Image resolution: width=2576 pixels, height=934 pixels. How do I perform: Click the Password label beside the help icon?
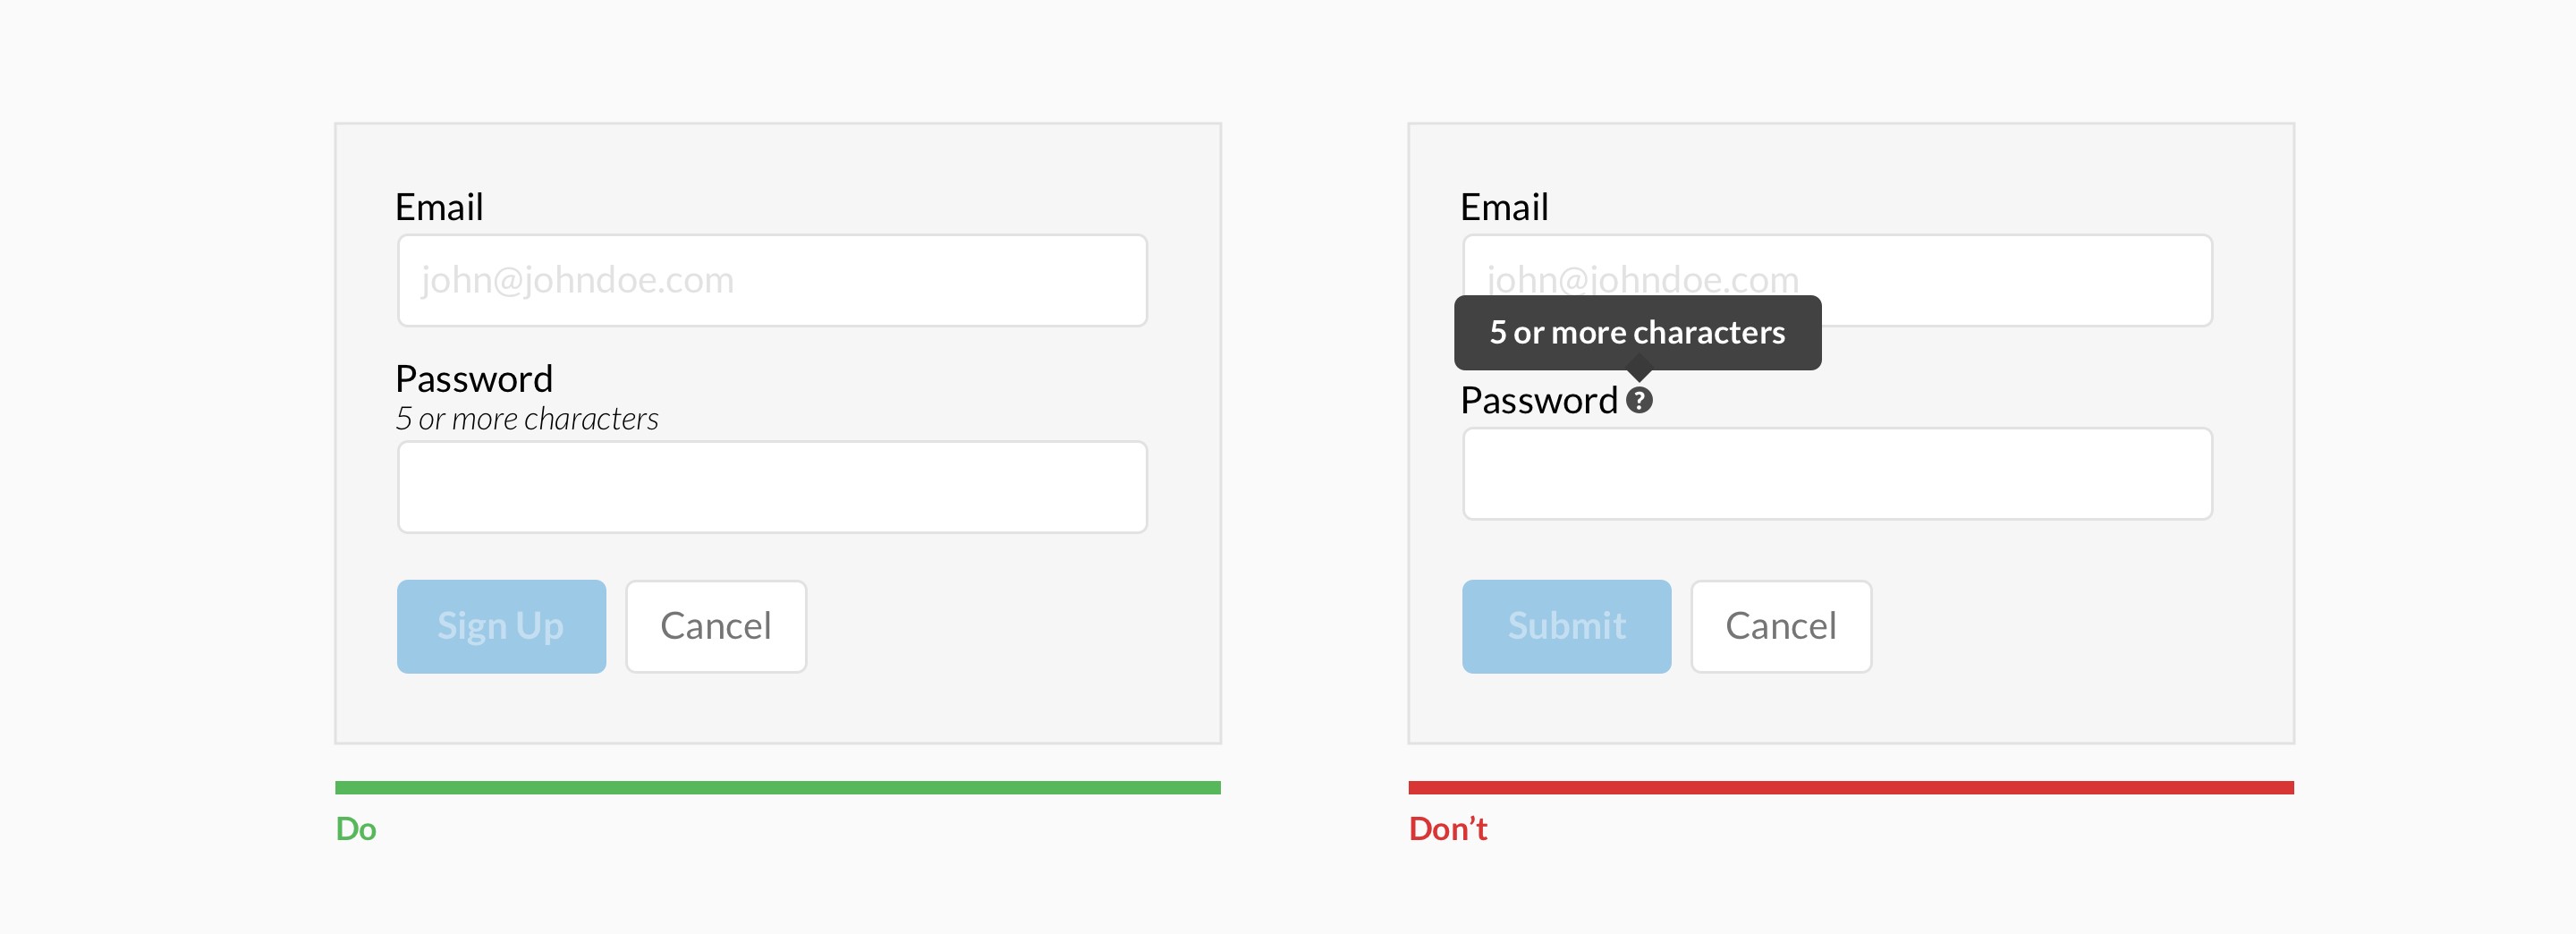pyautogui.click(x=1539, y=400)
